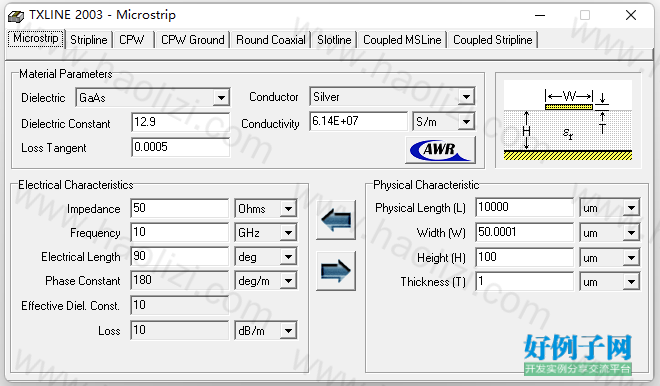
Task: Click the Conductivity field 6.14E+07
Action: (358, 121)
